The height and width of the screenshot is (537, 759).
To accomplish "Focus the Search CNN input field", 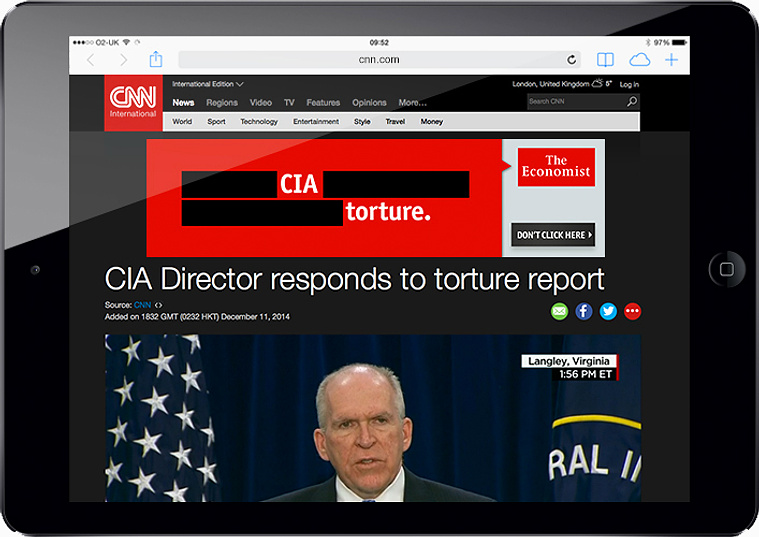I will (576, 101).
